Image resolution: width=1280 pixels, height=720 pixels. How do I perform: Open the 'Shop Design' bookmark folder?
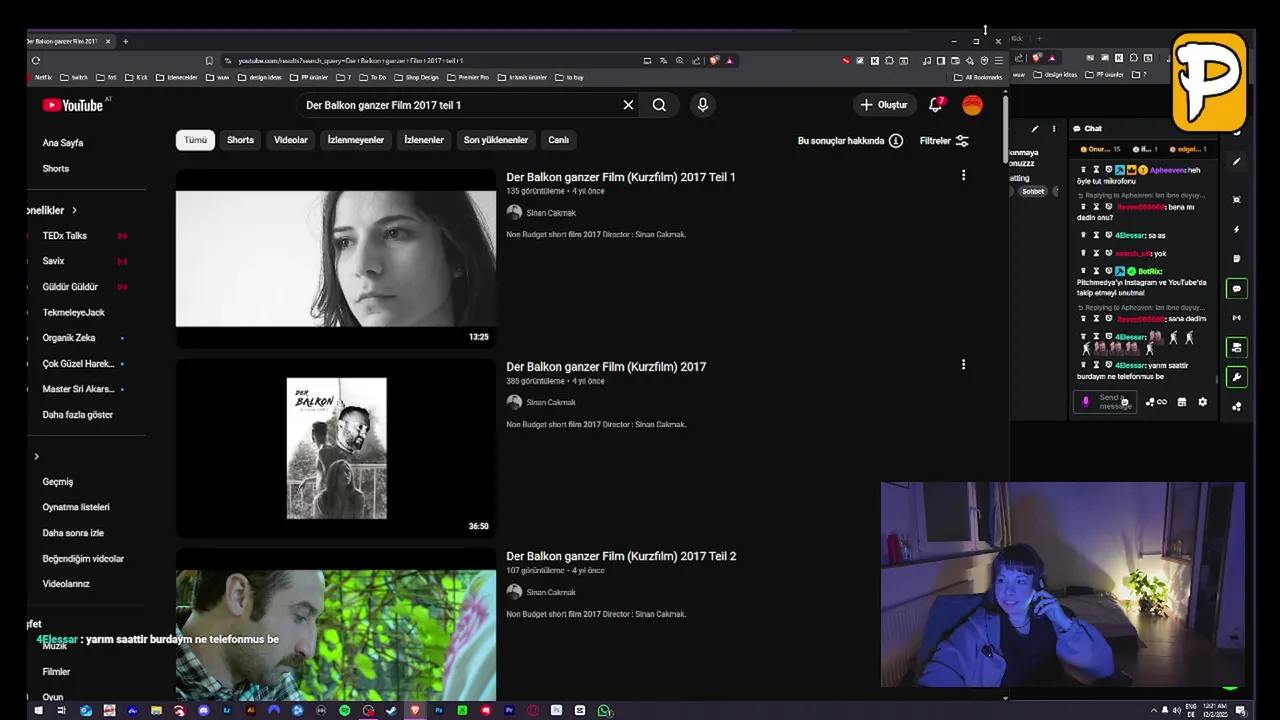tap(416, 77)
